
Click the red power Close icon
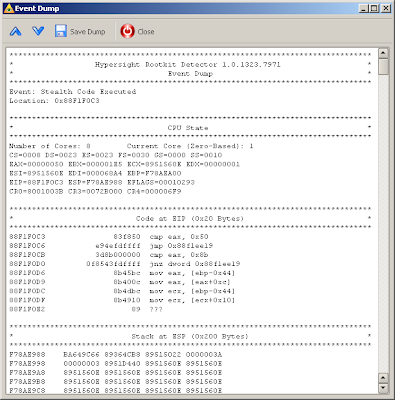pos(127,31)
